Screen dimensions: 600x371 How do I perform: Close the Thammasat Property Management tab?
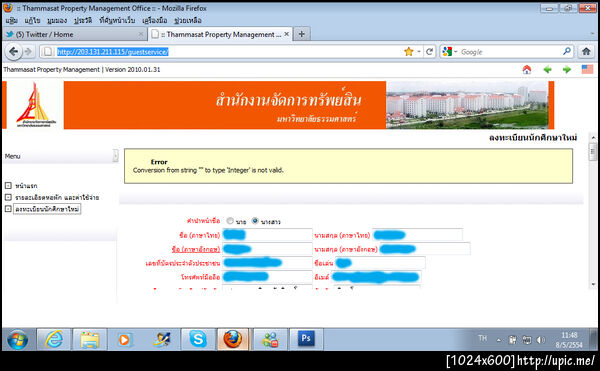click(286, 34)
